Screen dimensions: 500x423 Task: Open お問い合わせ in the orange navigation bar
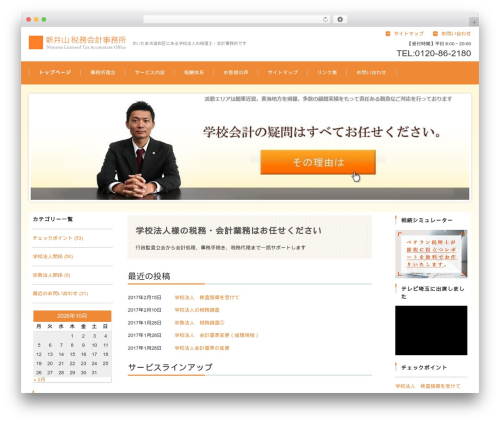(x=371, y=72)
